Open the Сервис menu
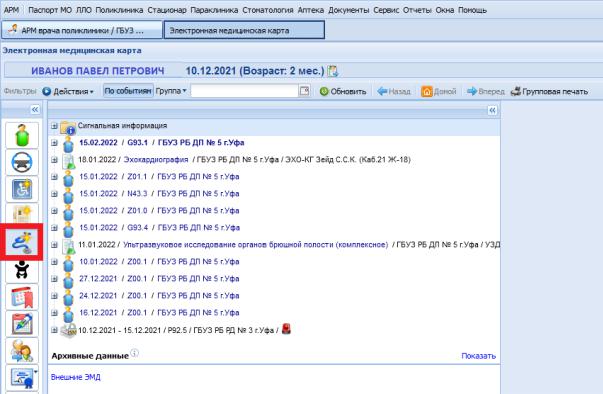This screenshot has width=603, height=394. coord(386,10)
